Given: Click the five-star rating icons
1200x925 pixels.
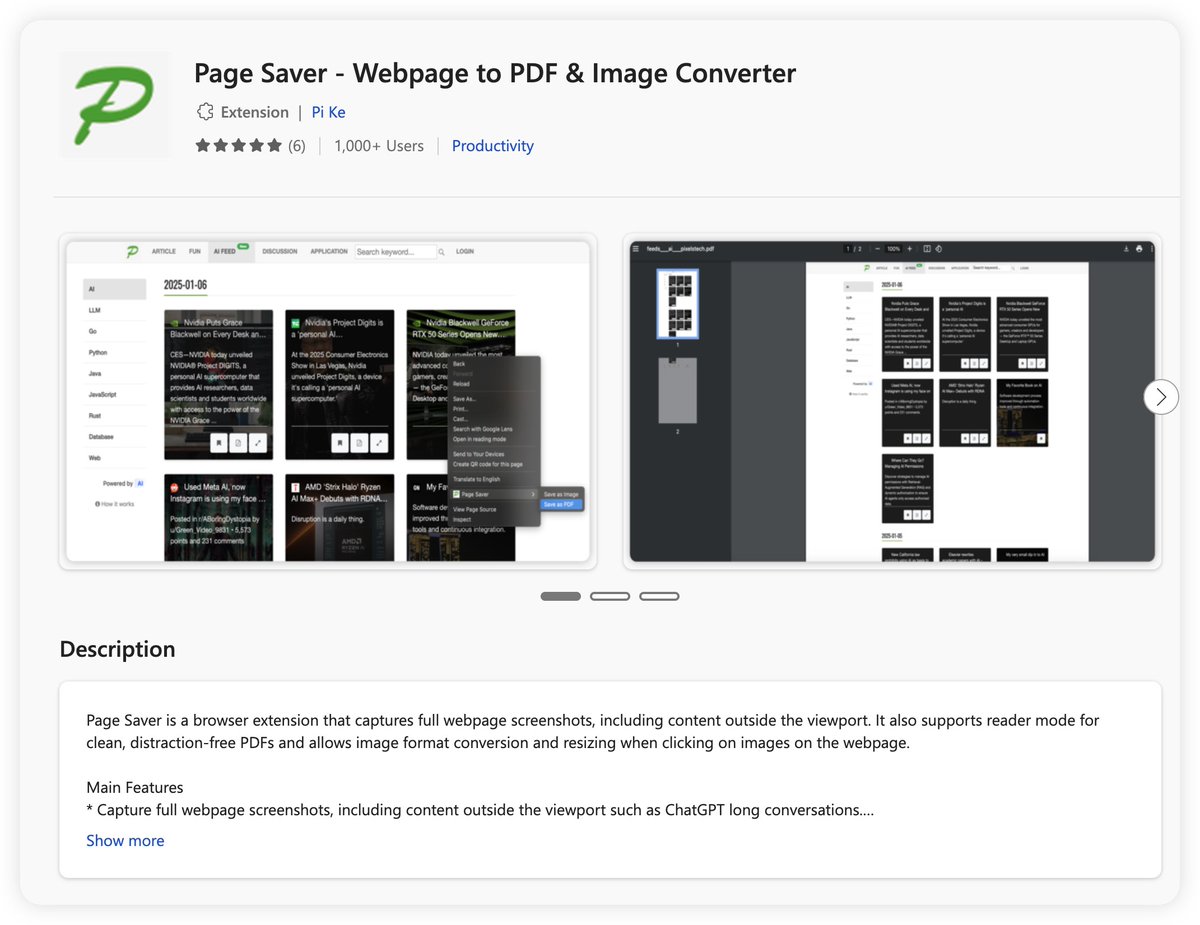Looking at the screenshot, I should 238,146.
